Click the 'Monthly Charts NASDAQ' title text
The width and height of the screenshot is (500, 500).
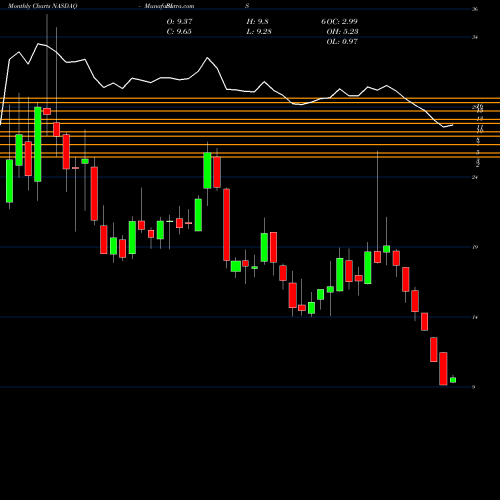pyautogui.click(x=42, y=6)
